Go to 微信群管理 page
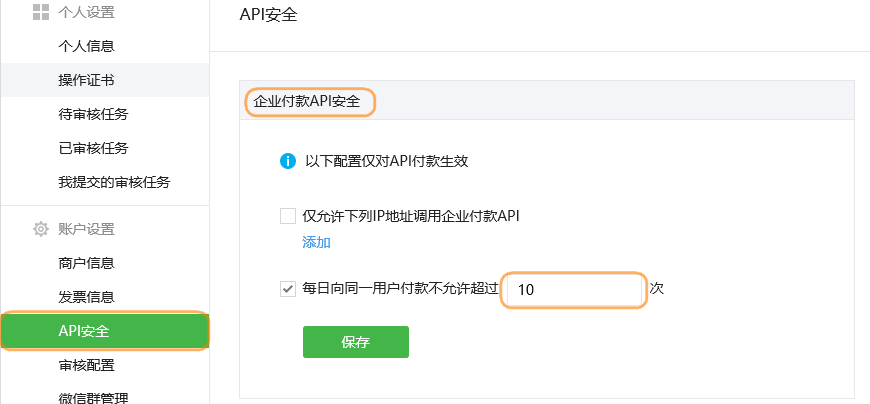Image resolution: width=870 pixels, height=404 pixels. pyautogui.click(x=93, y=397)
